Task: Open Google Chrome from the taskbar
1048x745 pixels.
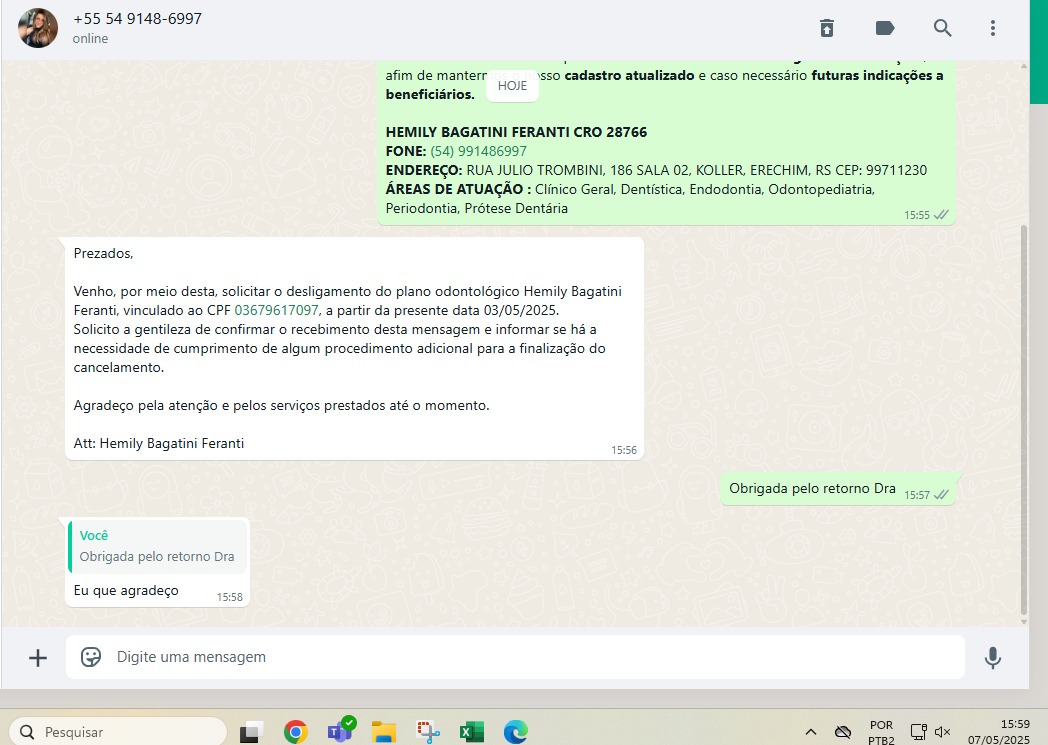Action: pyautogui.click(x=295, y=732)
